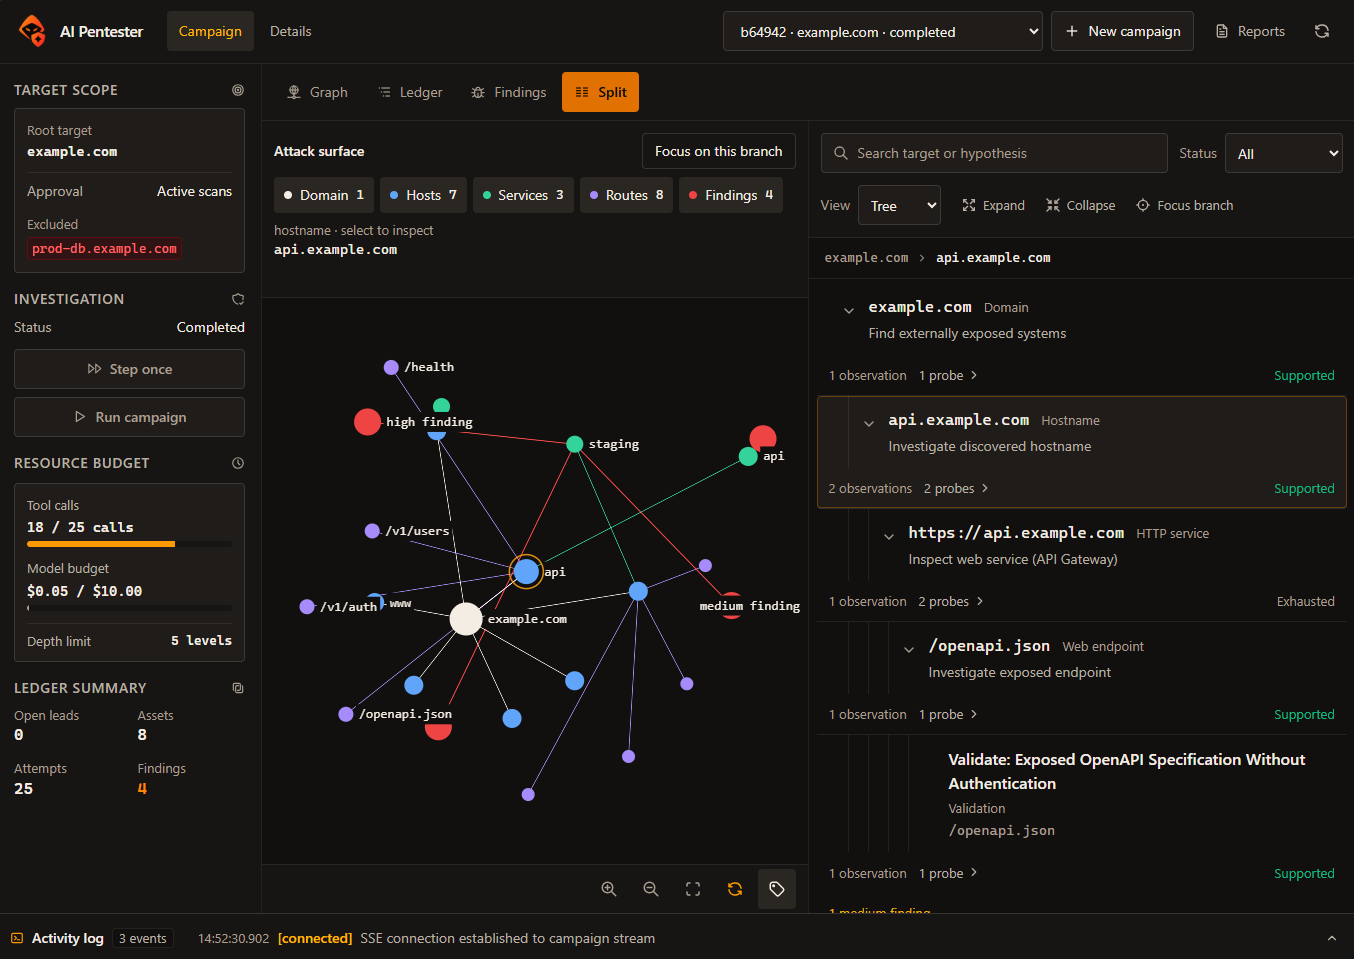Click the orange graph re-layout icon
Screen dimensions: 1354x959
(735, 889)
